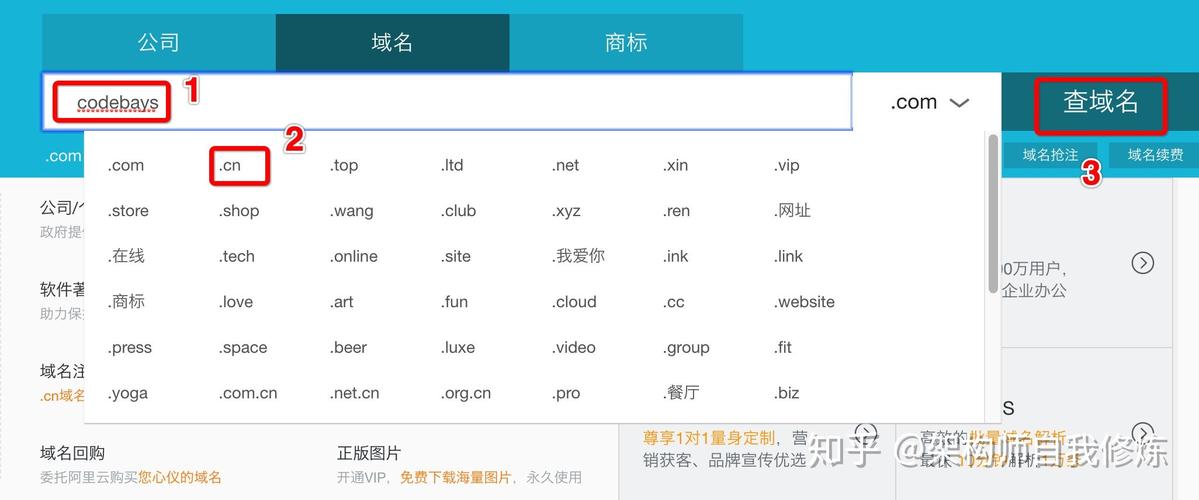Select the .餐厅 suffix
Screen dimensions: 1199x500
click(681, 394)
